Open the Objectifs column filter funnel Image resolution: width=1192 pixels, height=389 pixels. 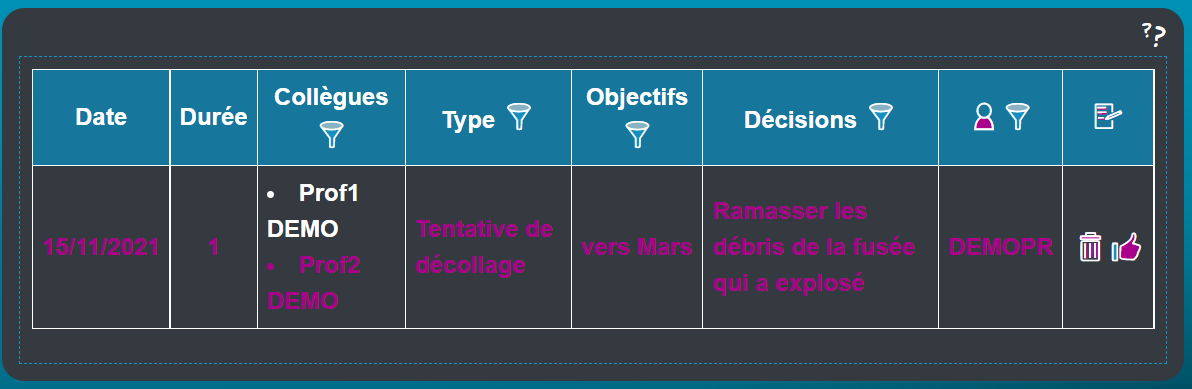637,134
